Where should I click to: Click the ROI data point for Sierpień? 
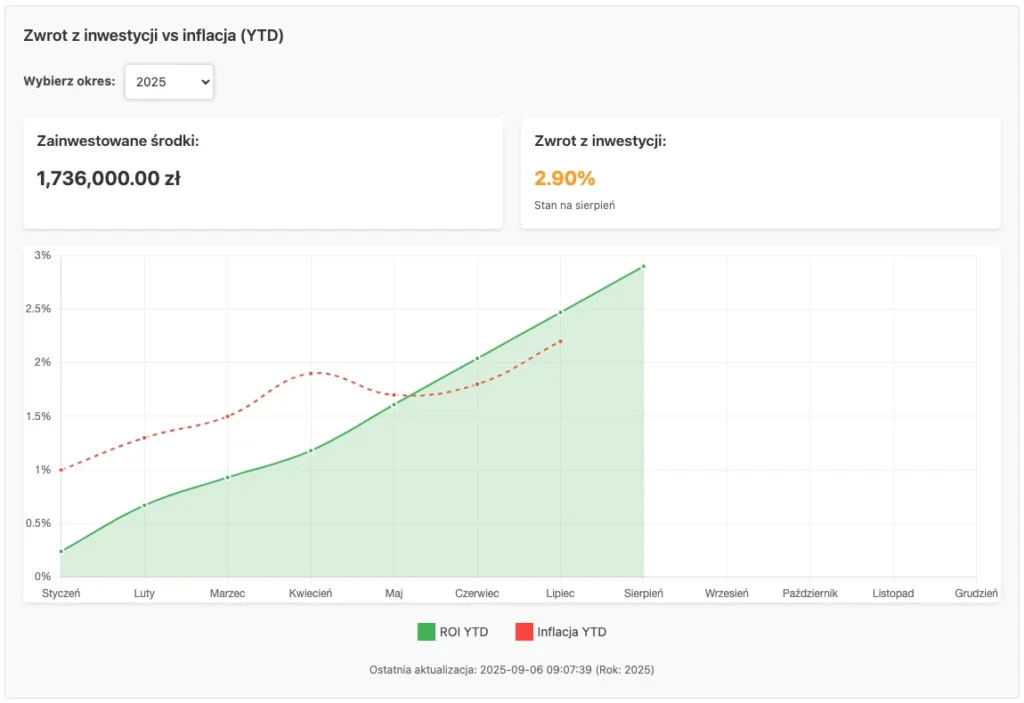(644, 266)
